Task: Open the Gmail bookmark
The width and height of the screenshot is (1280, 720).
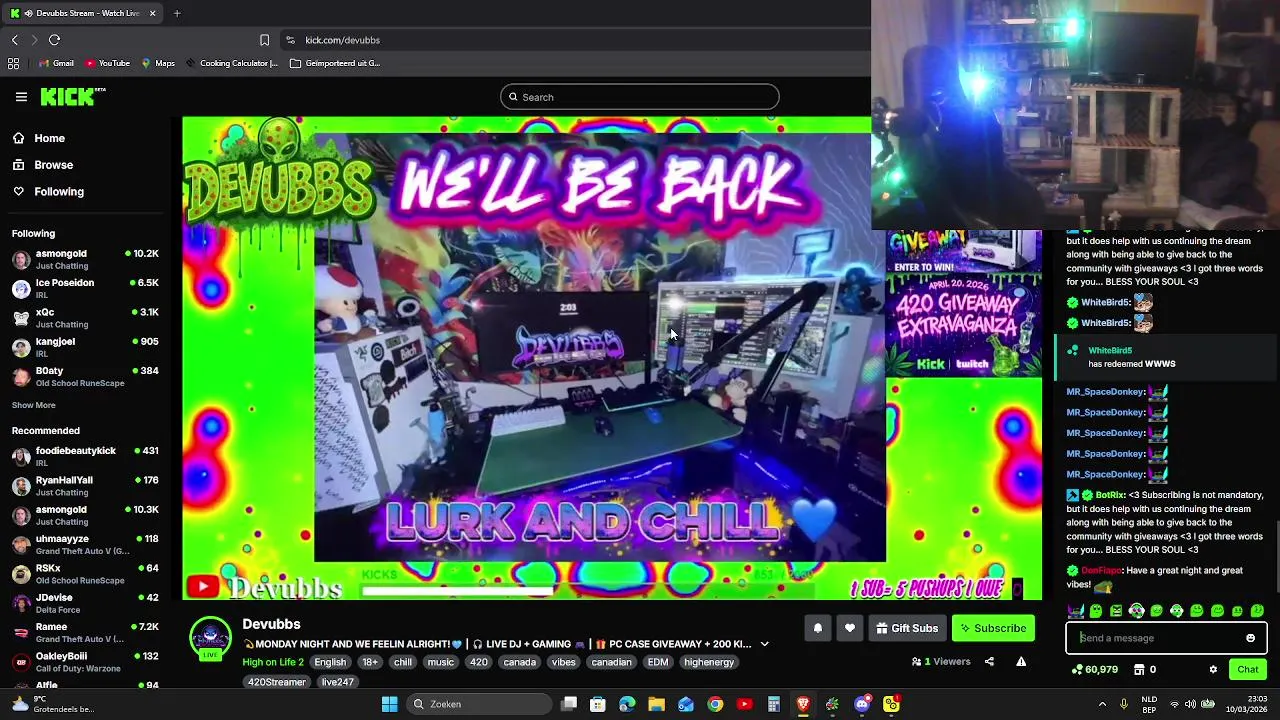Action: click(56, 63)
